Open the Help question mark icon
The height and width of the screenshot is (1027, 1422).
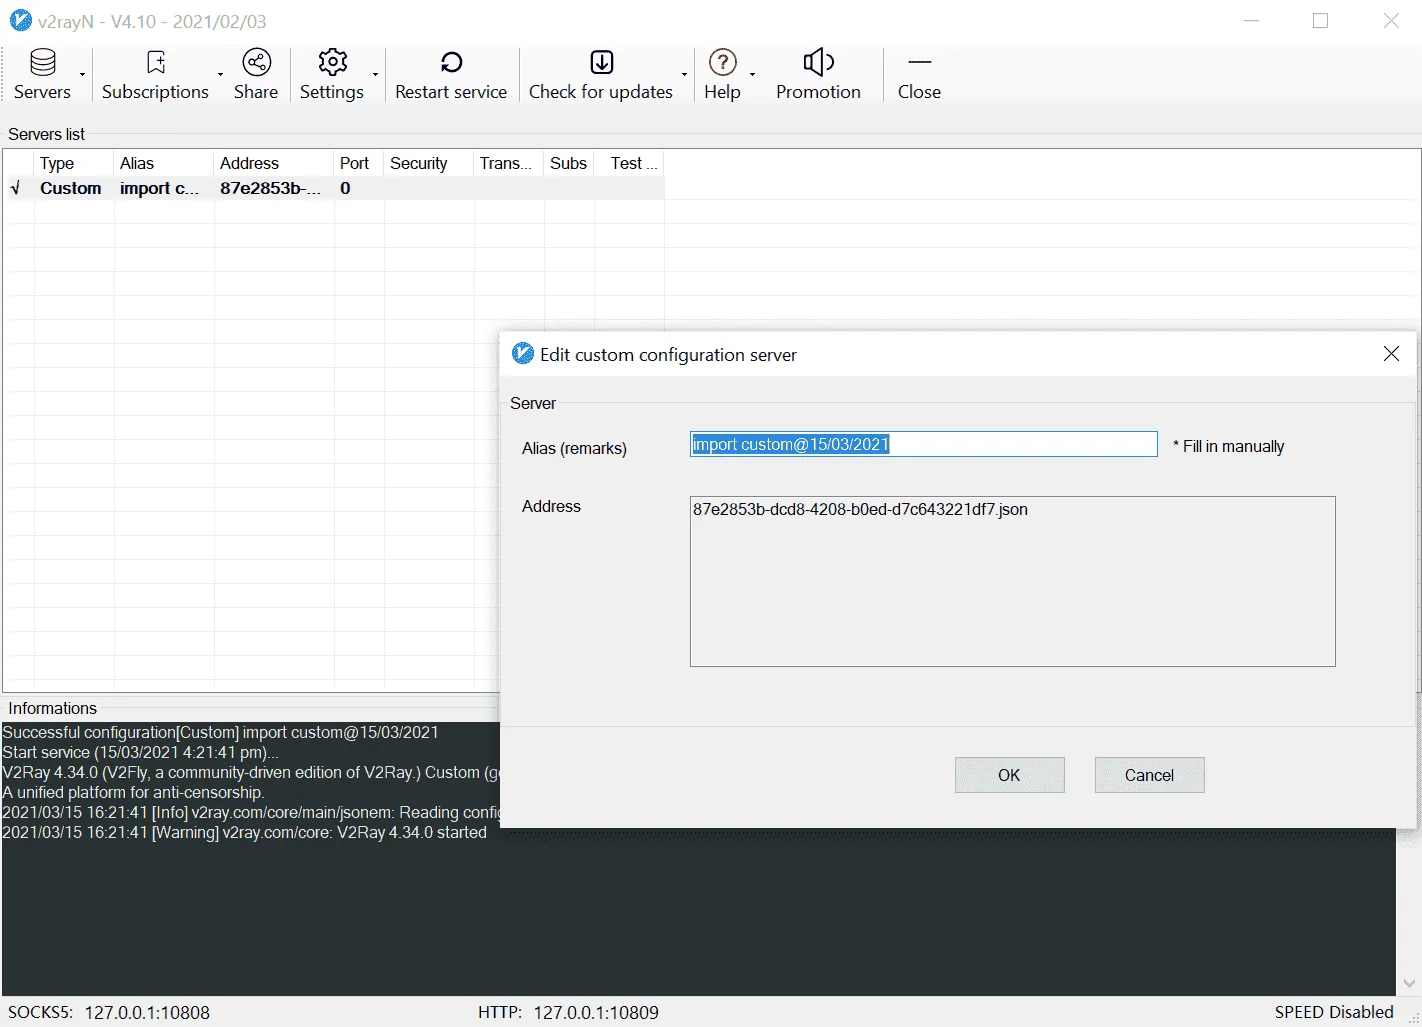click(722, 62)
